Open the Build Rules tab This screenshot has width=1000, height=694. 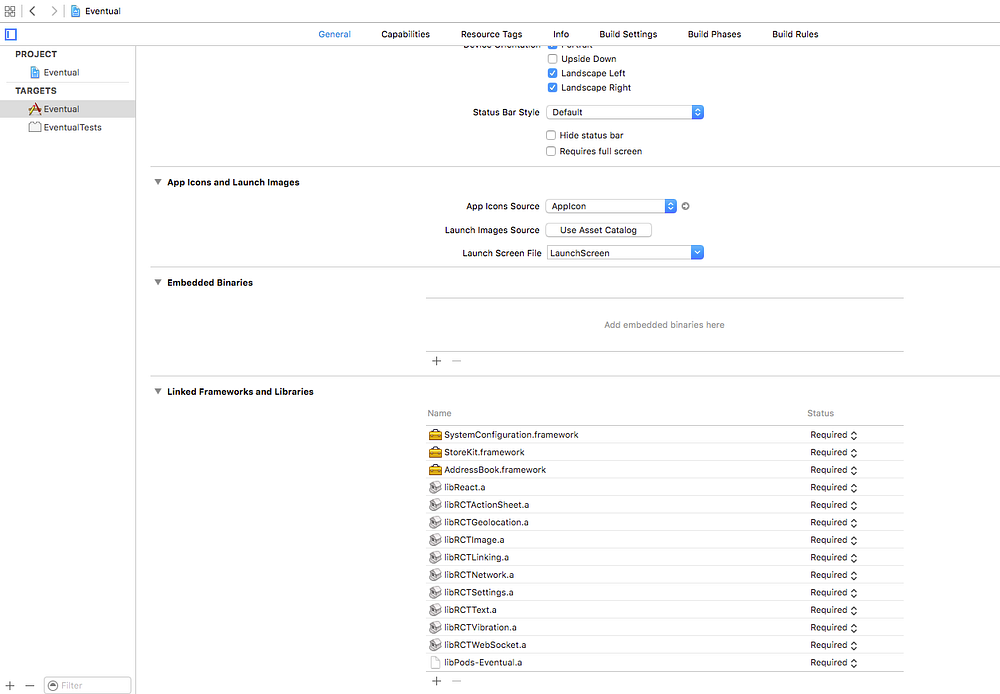[795, 34]
